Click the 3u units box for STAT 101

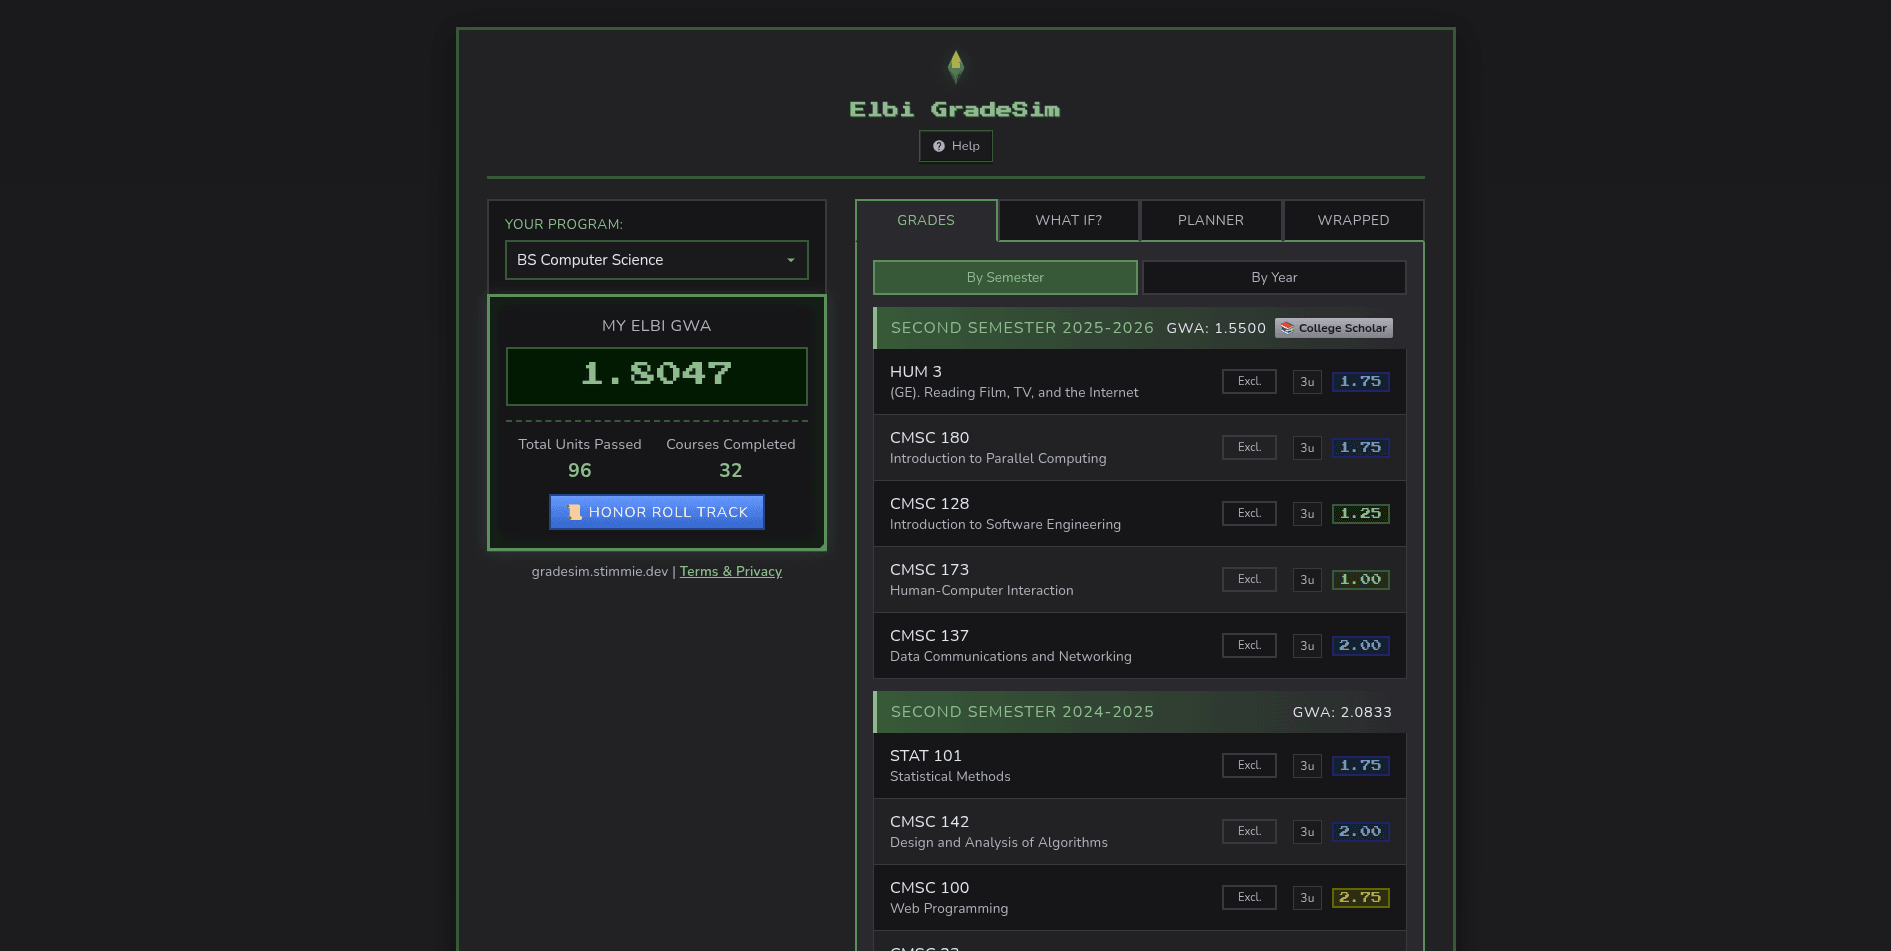pos(1307,766)
